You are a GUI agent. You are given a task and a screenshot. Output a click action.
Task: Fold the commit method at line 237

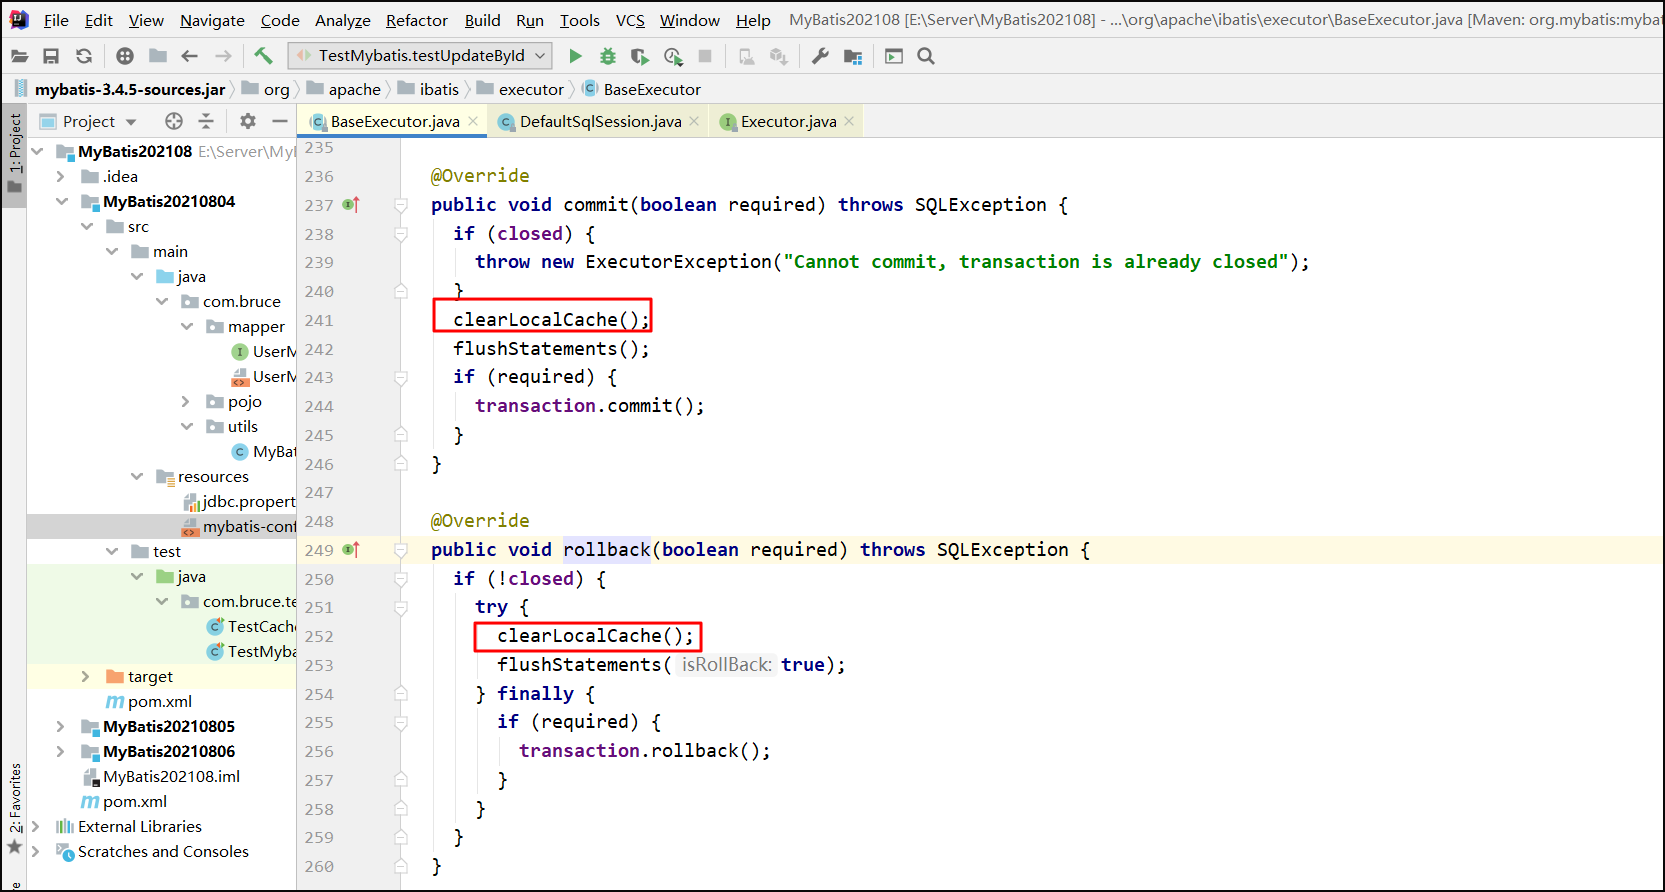click(x=401, y=205)
